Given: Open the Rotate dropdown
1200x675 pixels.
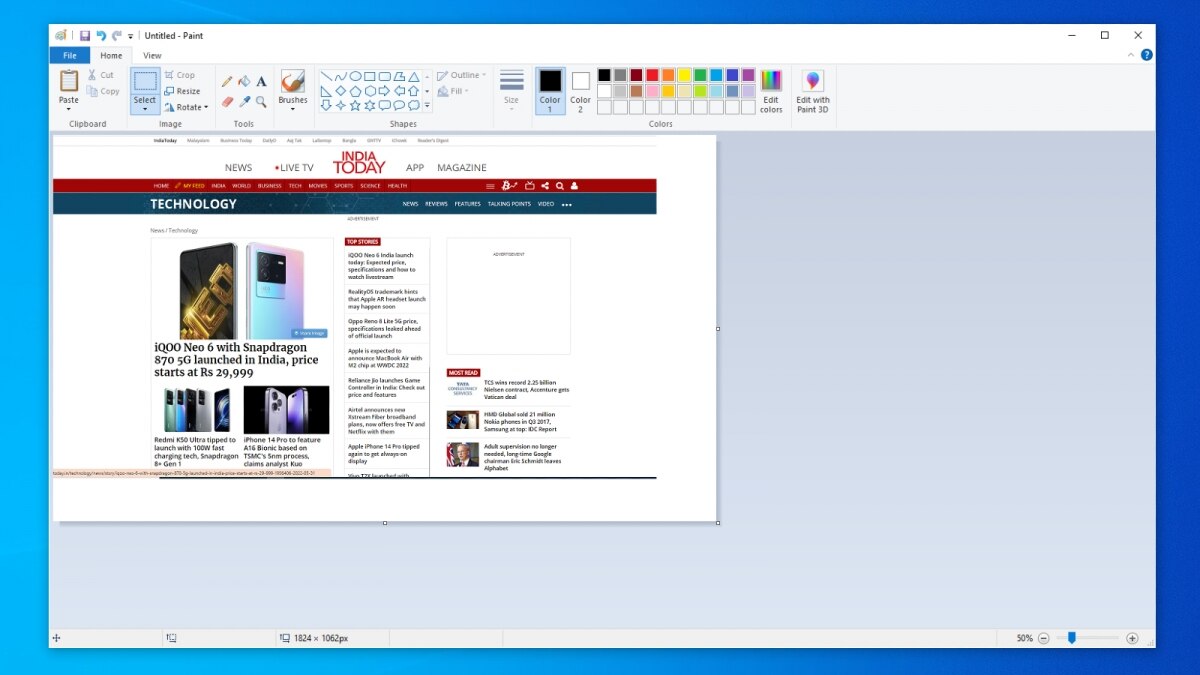Looking at the screenshot, I should 186,107.
